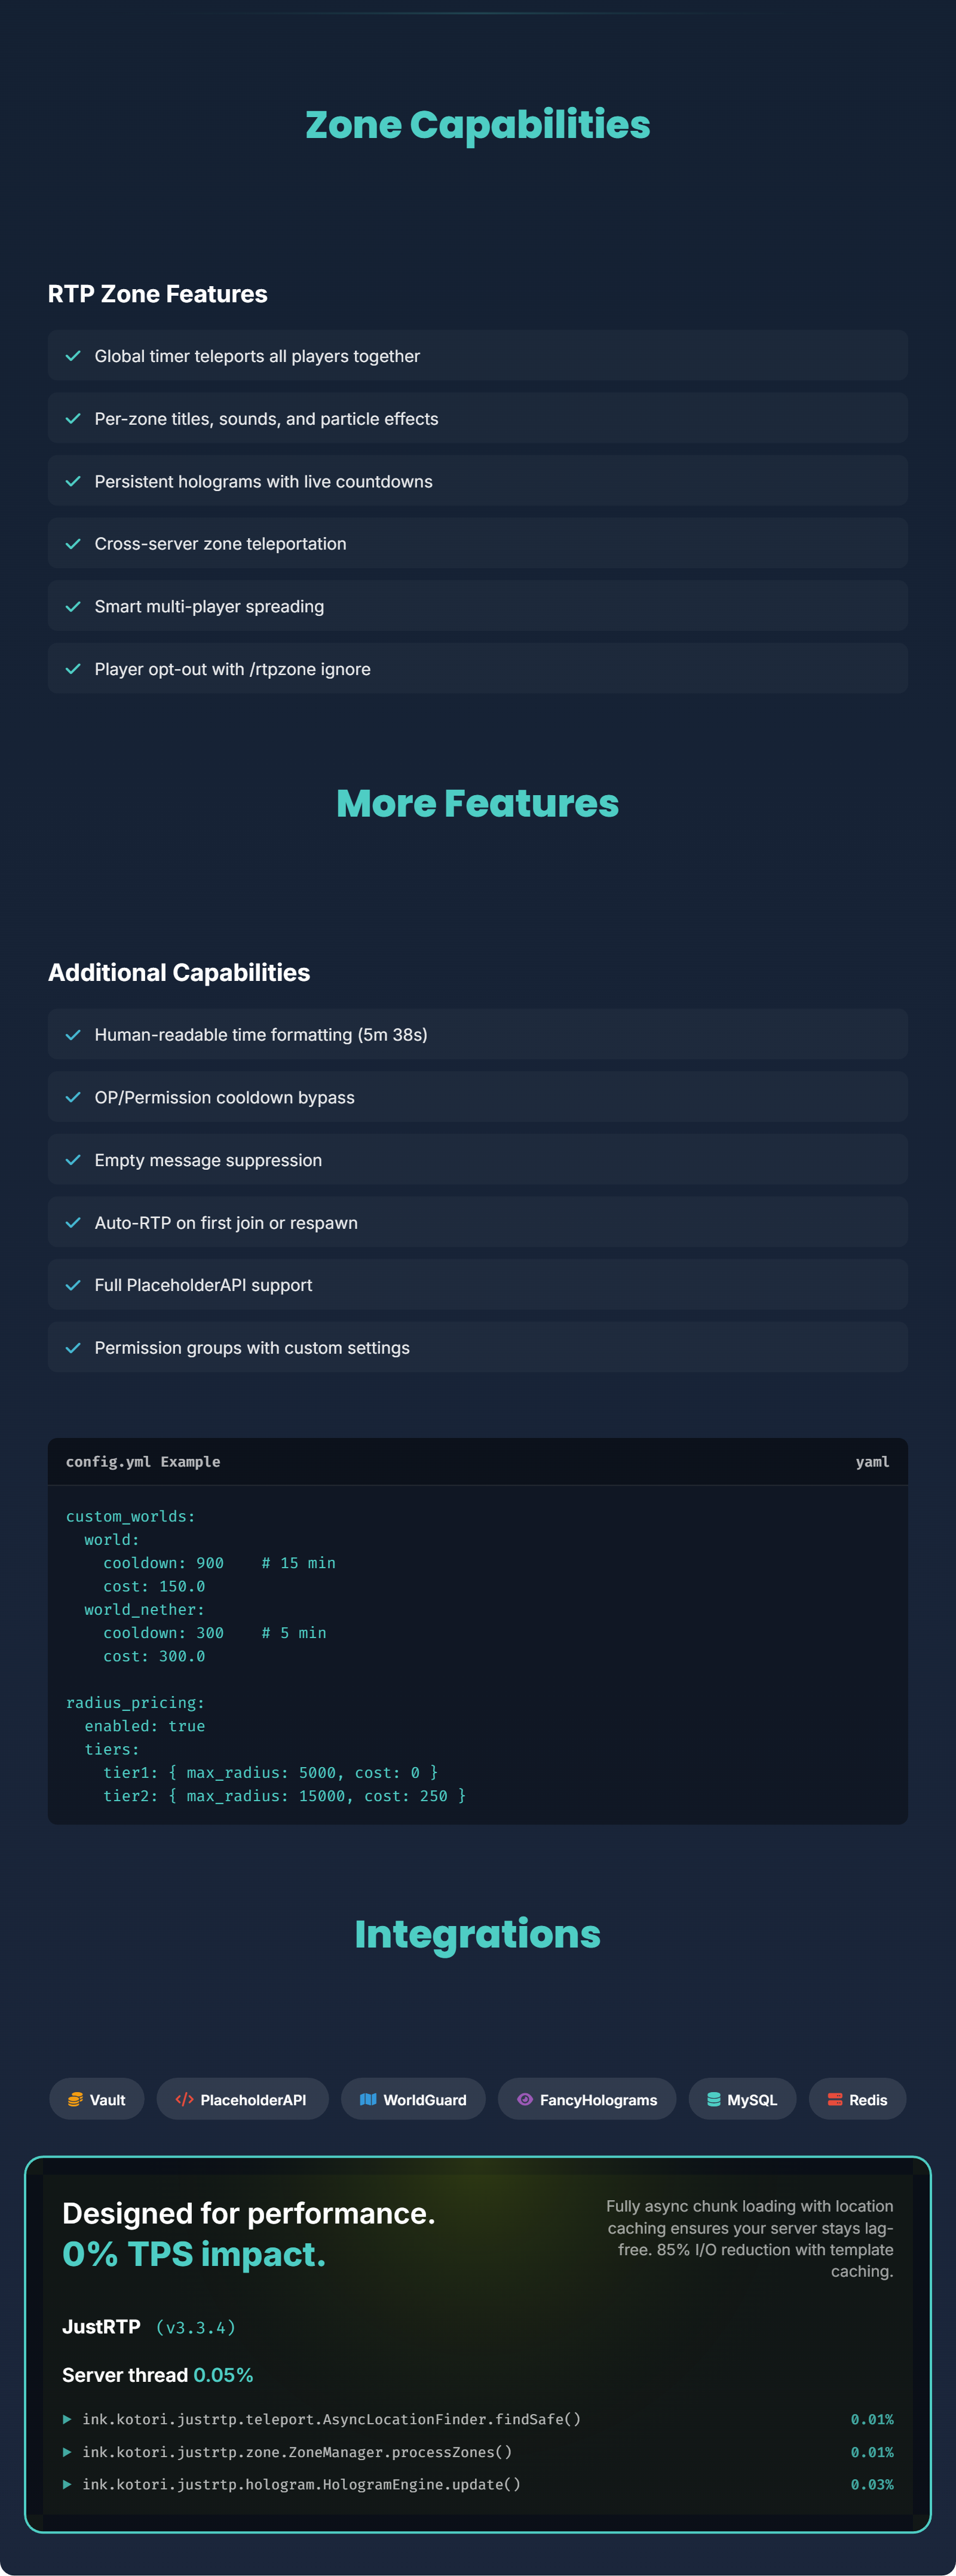Click the Vault coins icon
This screenshot has height=2576, width=956.
(x=75, y=2099)
